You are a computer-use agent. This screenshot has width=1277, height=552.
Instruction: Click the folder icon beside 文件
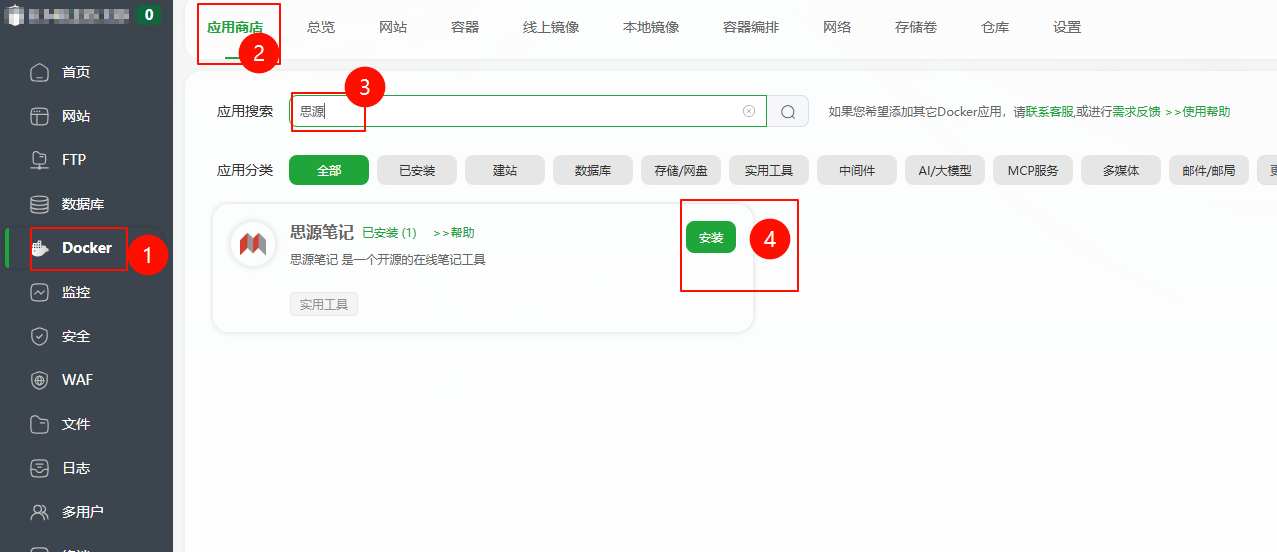coord(39,424)
